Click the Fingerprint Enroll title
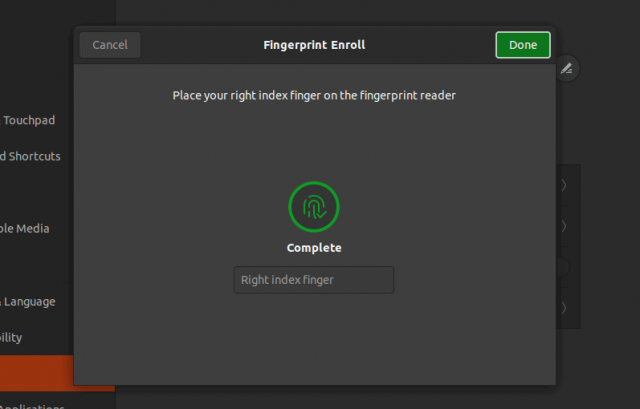 pyautogui.click(x=314, y=45)
